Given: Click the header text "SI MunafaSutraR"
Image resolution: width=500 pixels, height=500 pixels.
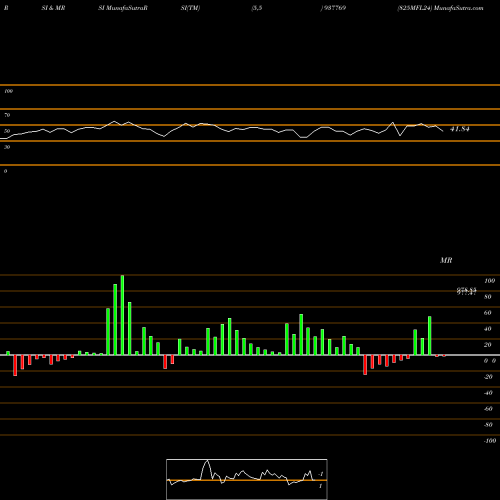Looking at the screenshot, I should 123,8.
